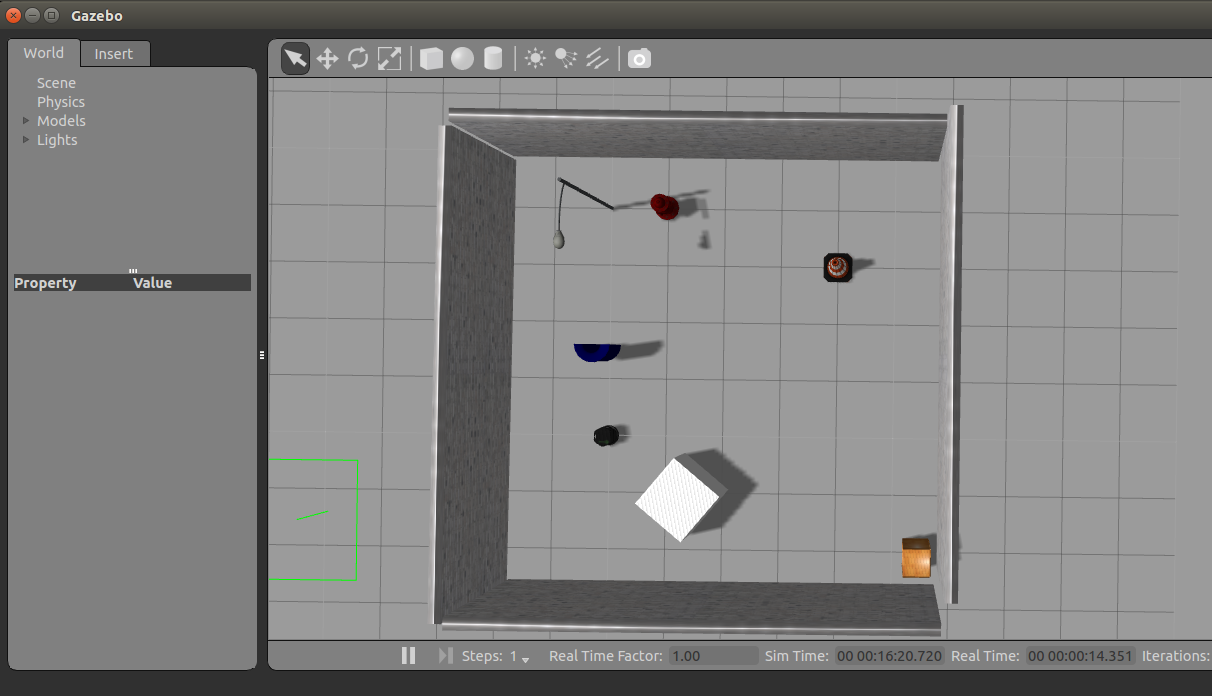The height and width of the screenshot is (696, 1212).
Task: Expand the Lights tree node
Action: tap(26, 140)
